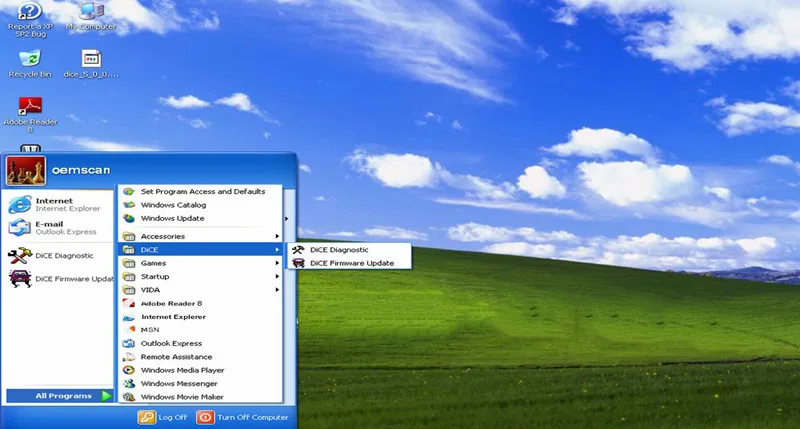800x429 pixels.
Task: Click DiCE Firmware Update car icon in submenu
Action: coord(298,263)
